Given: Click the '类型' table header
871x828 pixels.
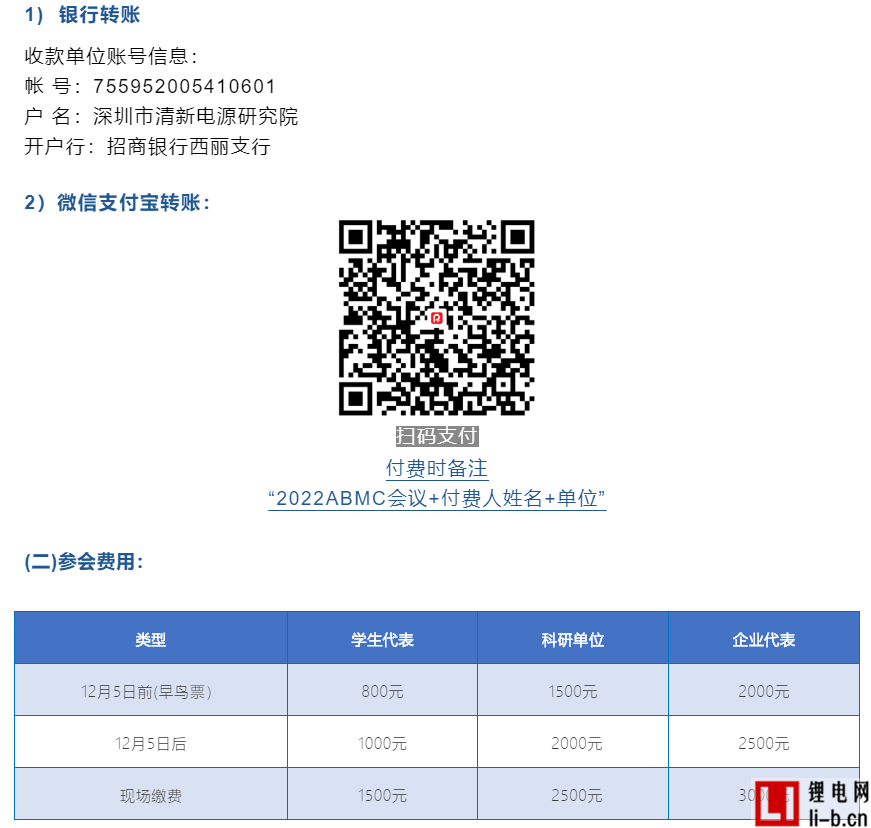Looking at the screenshot, I should click(x=151, y=640).
